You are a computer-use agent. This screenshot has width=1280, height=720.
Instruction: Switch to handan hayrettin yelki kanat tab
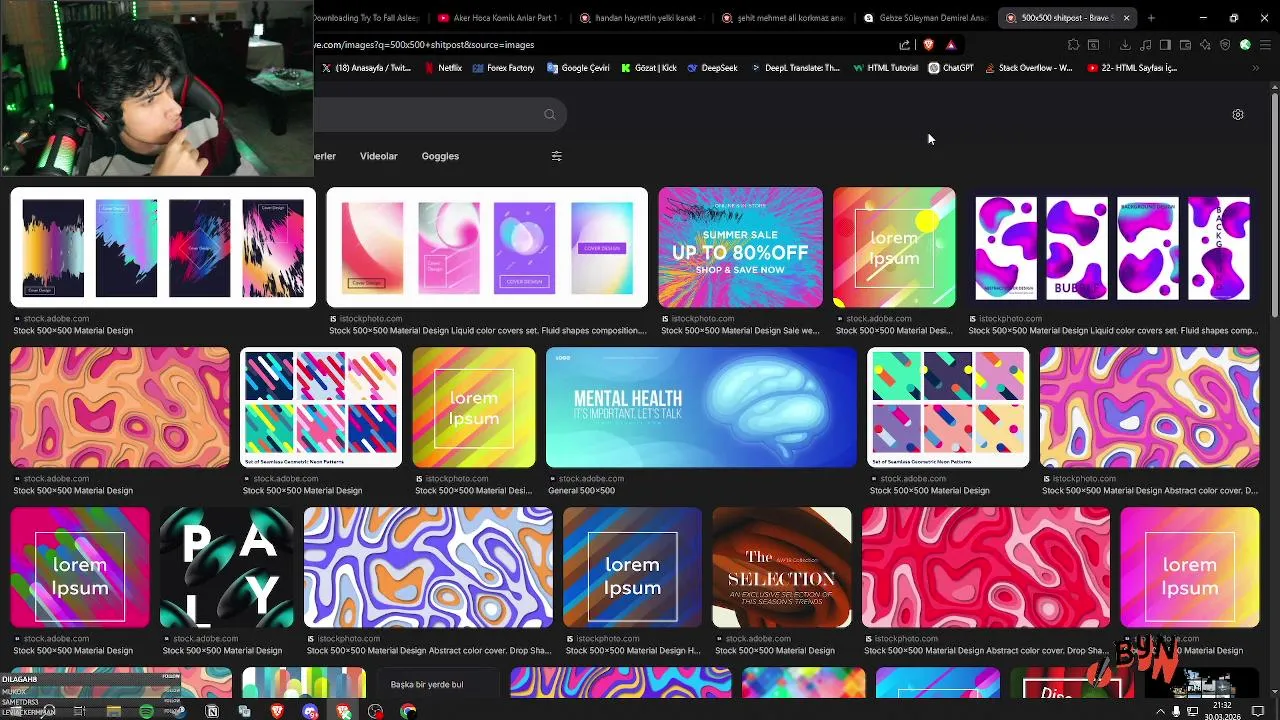tap(640, 18)
